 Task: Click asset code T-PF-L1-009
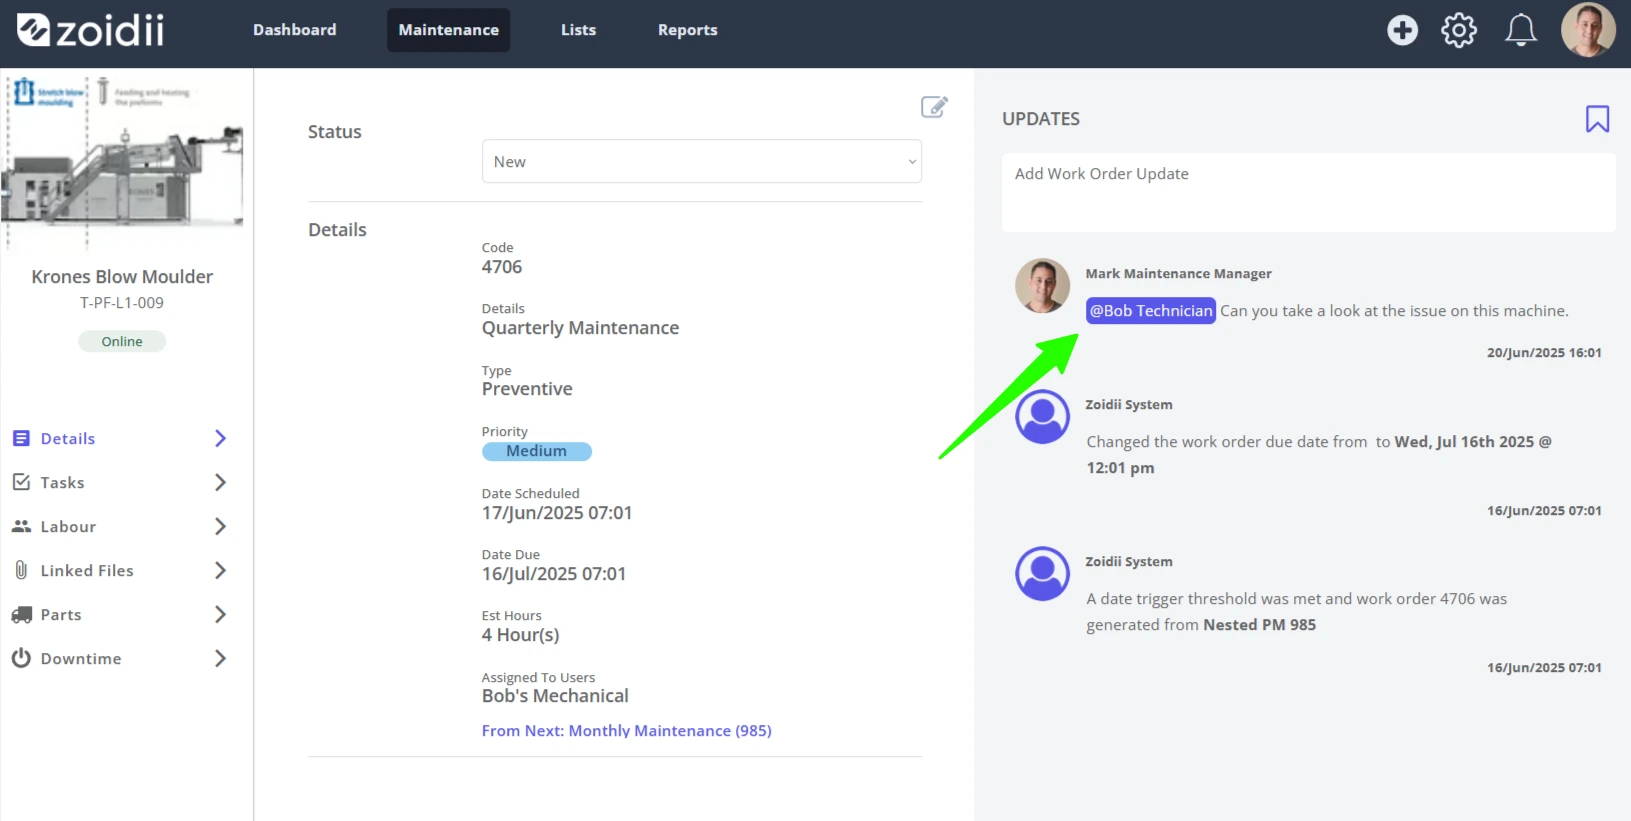click(x=122, y=303)
